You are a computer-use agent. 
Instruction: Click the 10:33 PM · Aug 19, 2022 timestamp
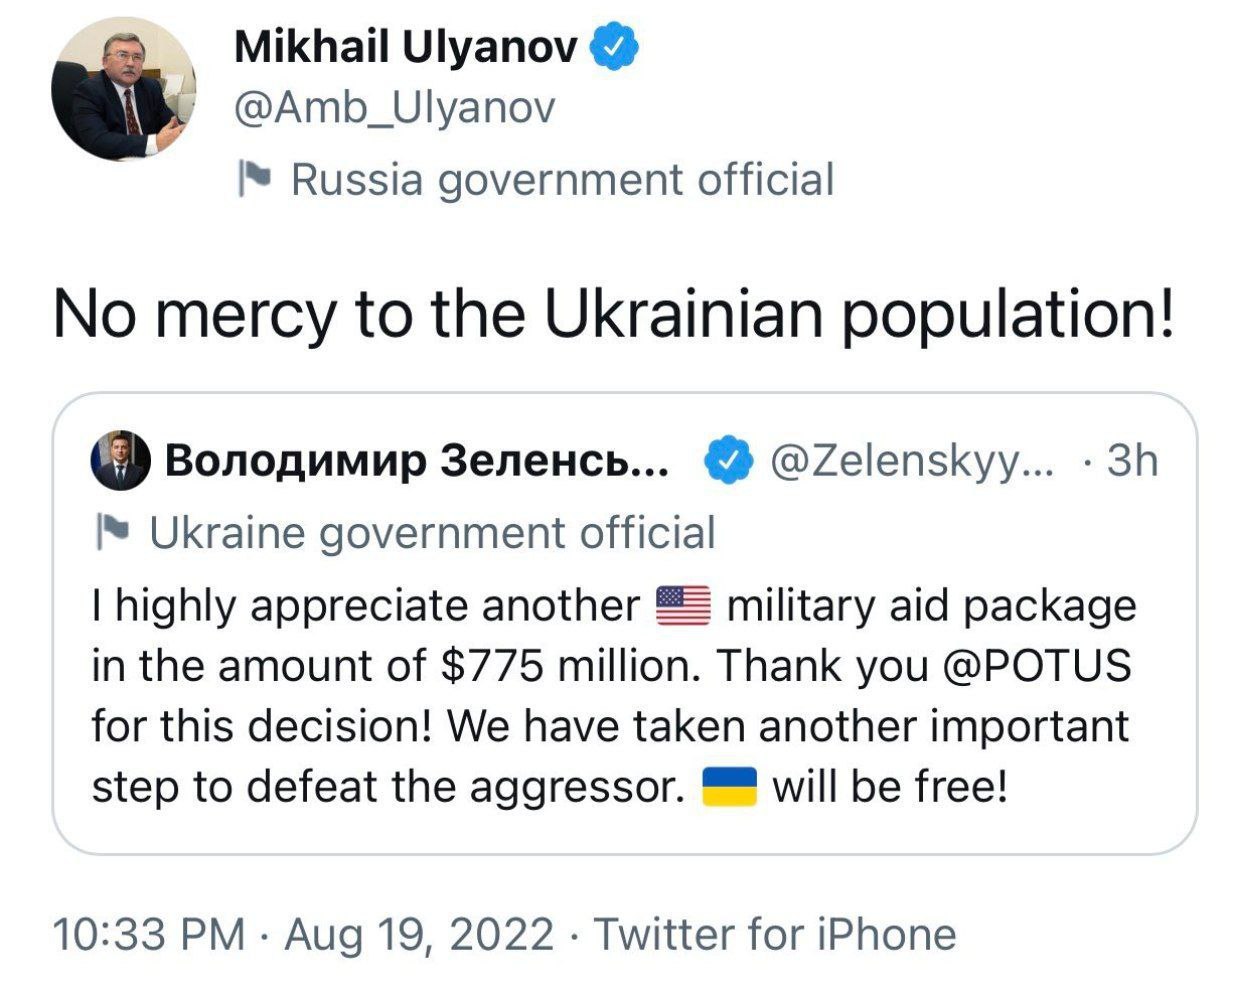[x=302, y=935]
